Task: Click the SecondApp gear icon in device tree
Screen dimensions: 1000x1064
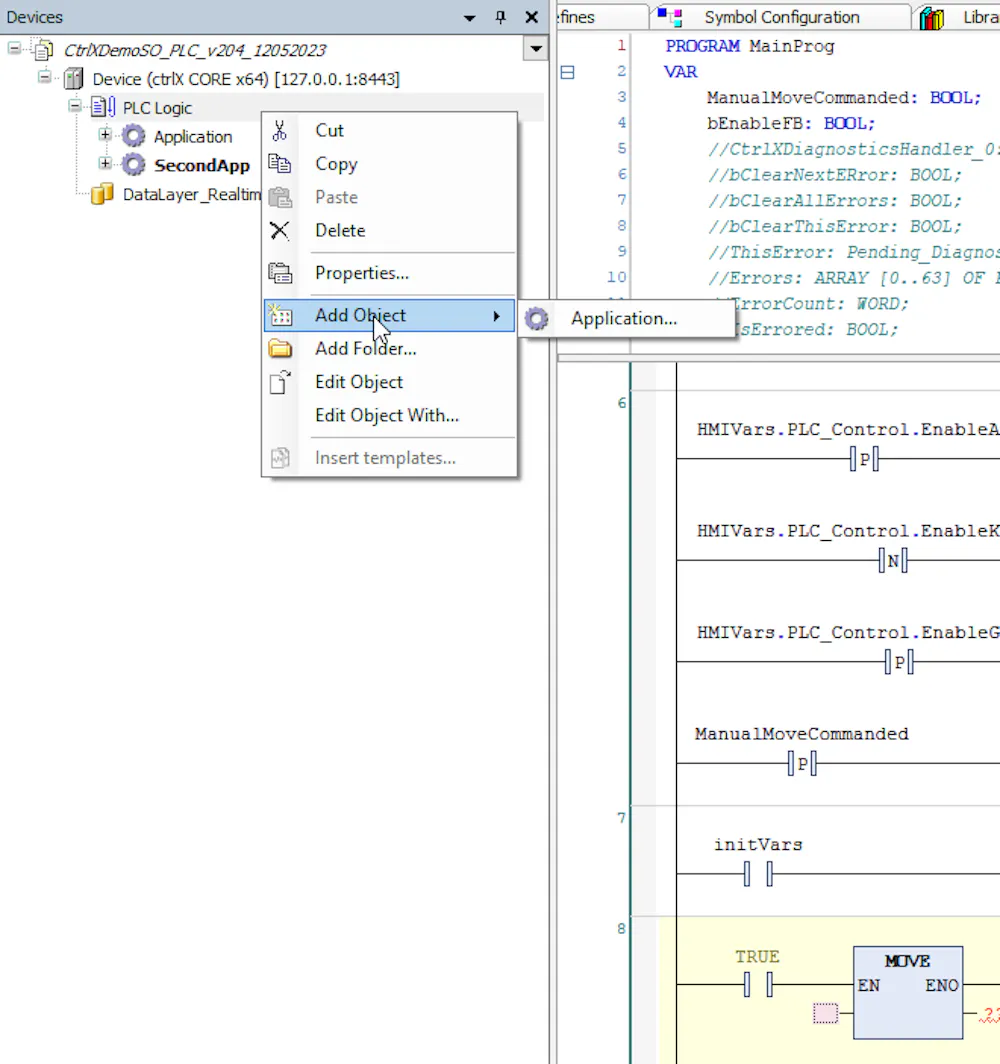Action: [134, 165]
